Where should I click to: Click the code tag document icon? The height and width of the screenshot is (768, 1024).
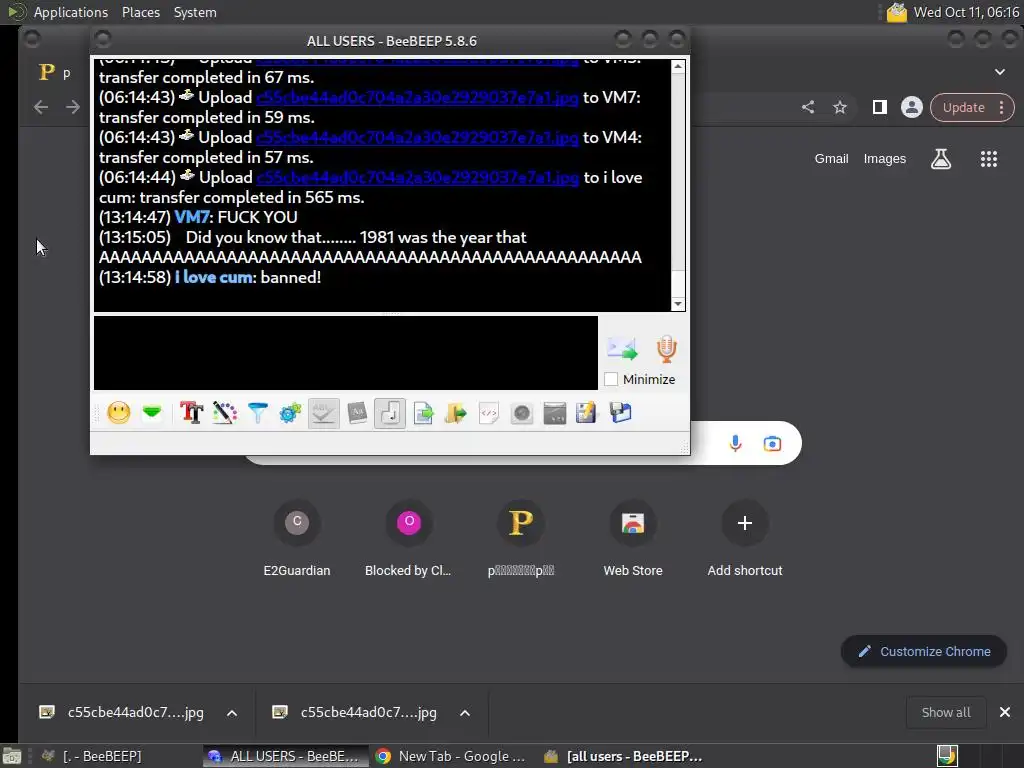[x=488, y=413]
